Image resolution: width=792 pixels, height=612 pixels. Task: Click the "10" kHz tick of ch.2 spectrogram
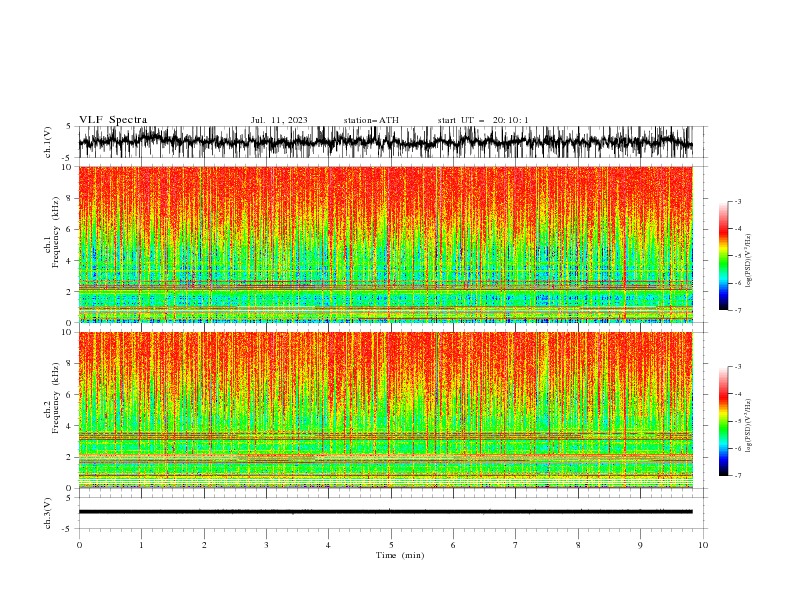click(x=66, y=332)
